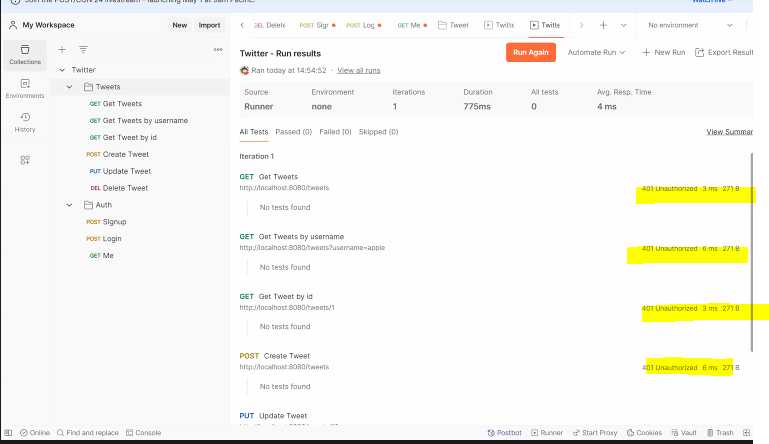Click the Online status indicator
The height and width of the screenshot is (444, 769).
35,433
